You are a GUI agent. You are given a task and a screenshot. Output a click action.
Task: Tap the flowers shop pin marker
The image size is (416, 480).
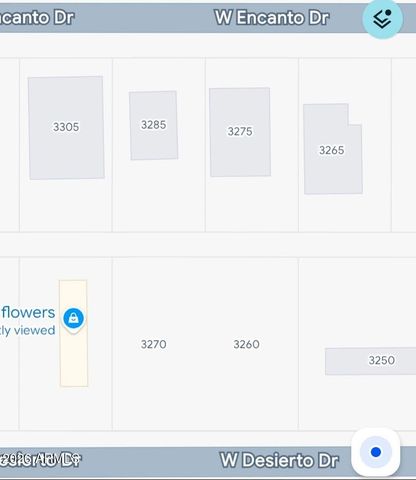tap(73, 319)
